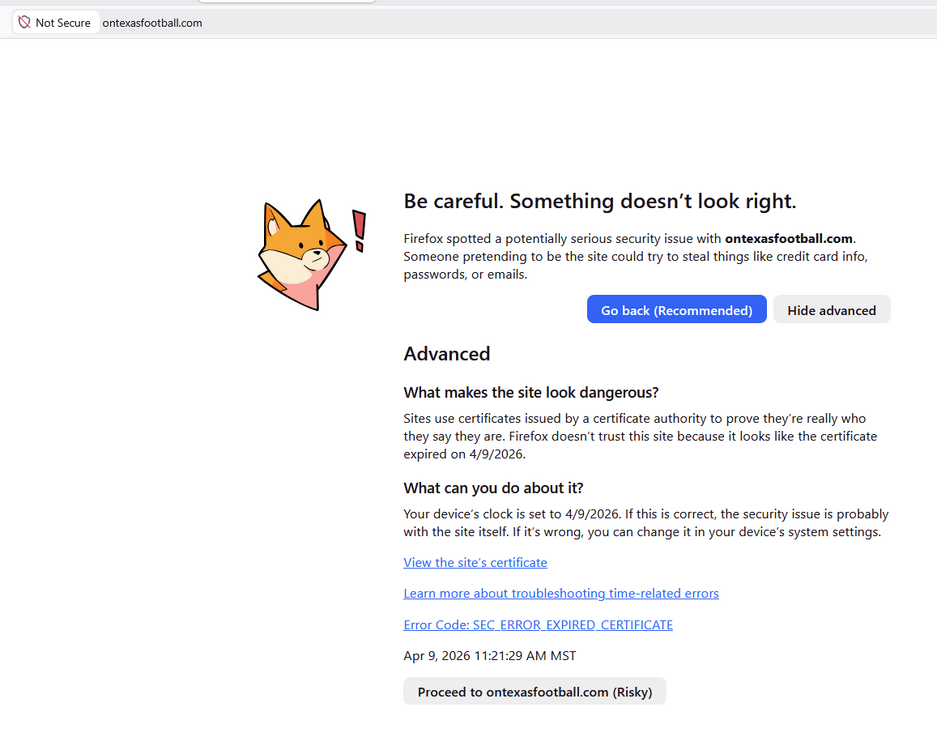Select "What can you do about it?" heading
Screen dimensions: 937x750
(493, 488)
